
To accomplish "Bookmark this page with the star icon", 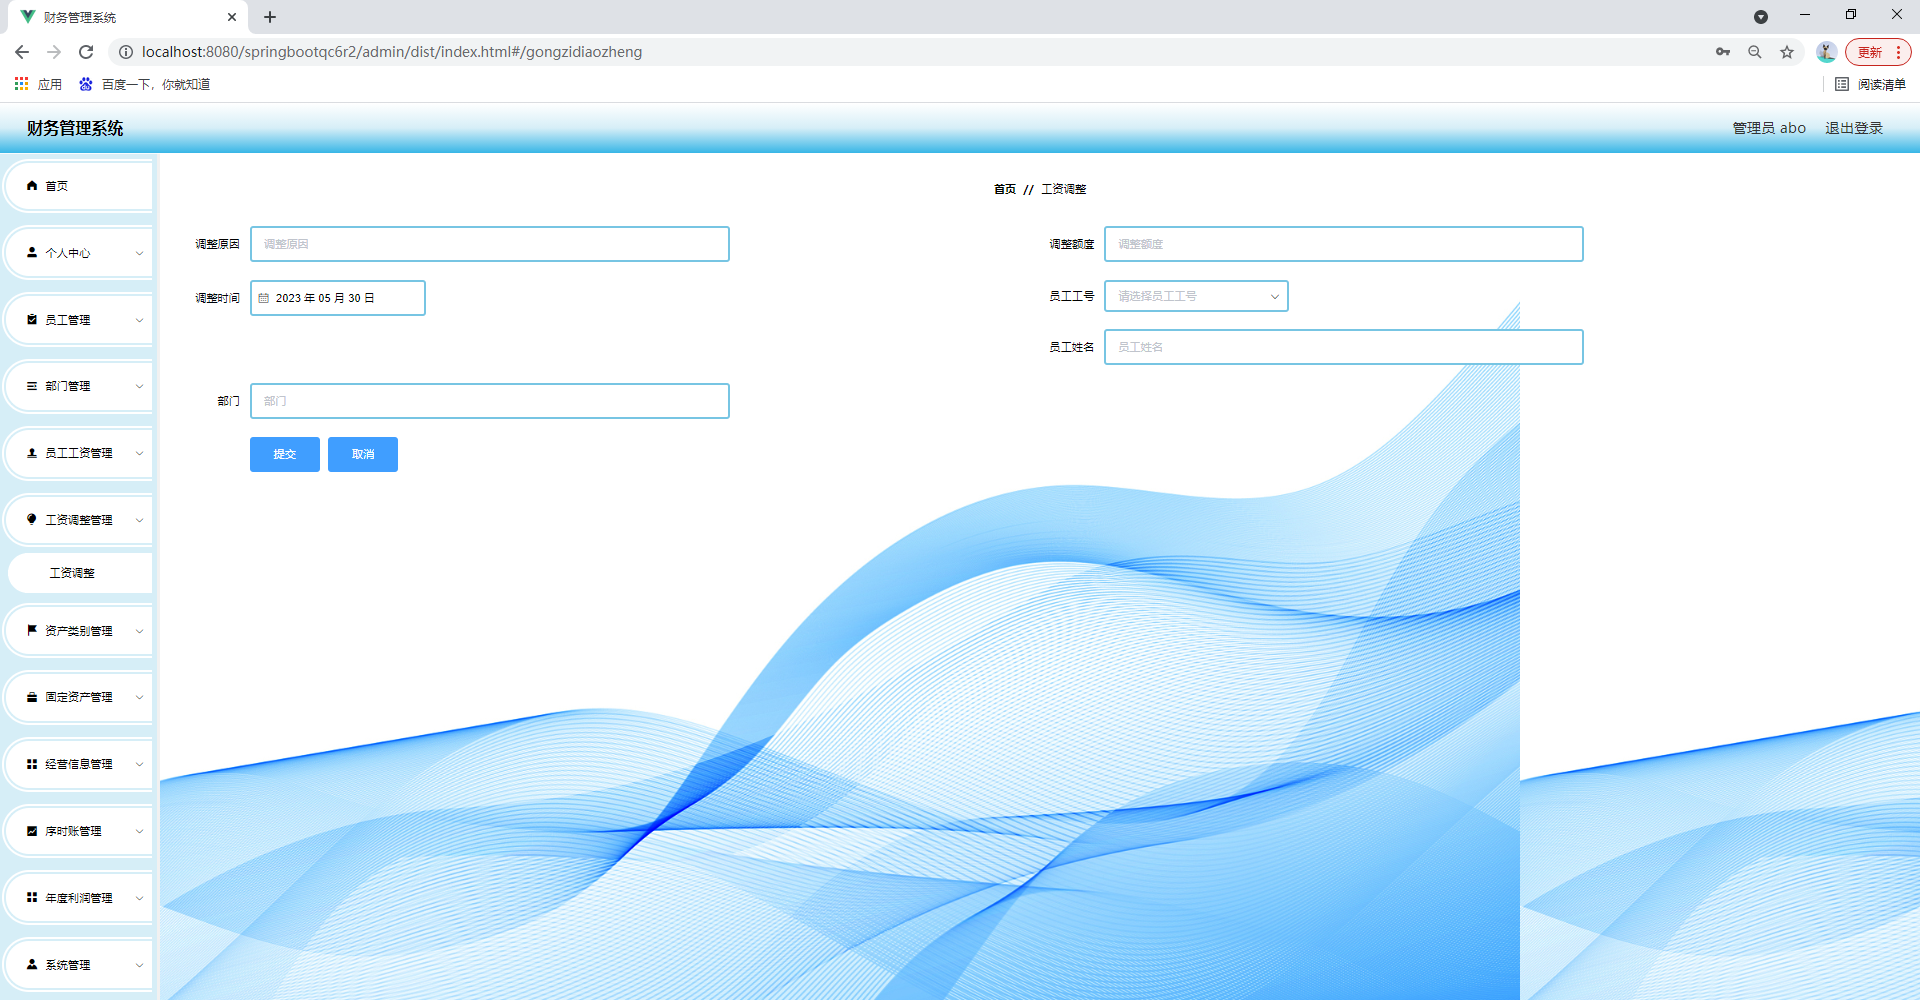I will pos(1787,52).
